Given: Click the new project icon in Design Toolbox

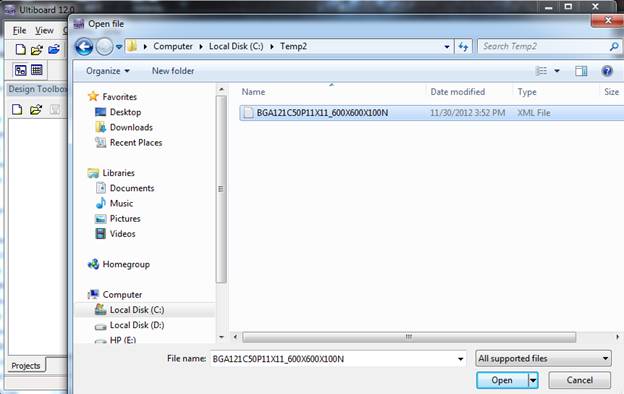Looking at the screenshot, I should click(x=17, y=109).
